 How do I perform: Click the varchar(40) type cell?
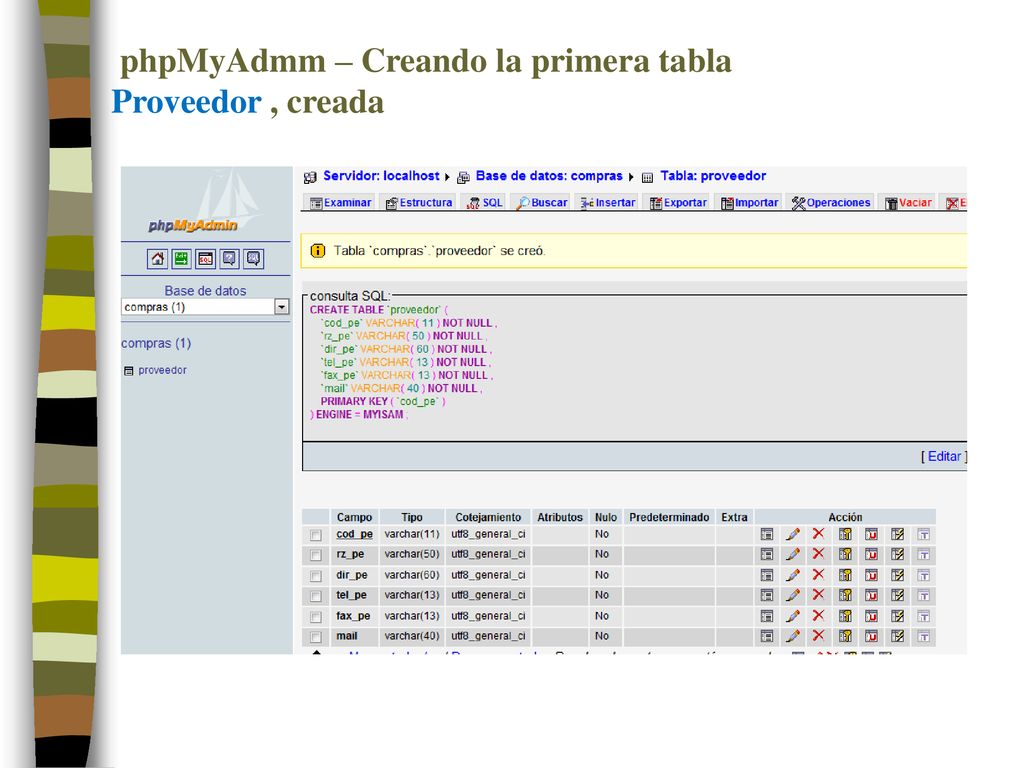pyautogui.click(x=412, y=636)
